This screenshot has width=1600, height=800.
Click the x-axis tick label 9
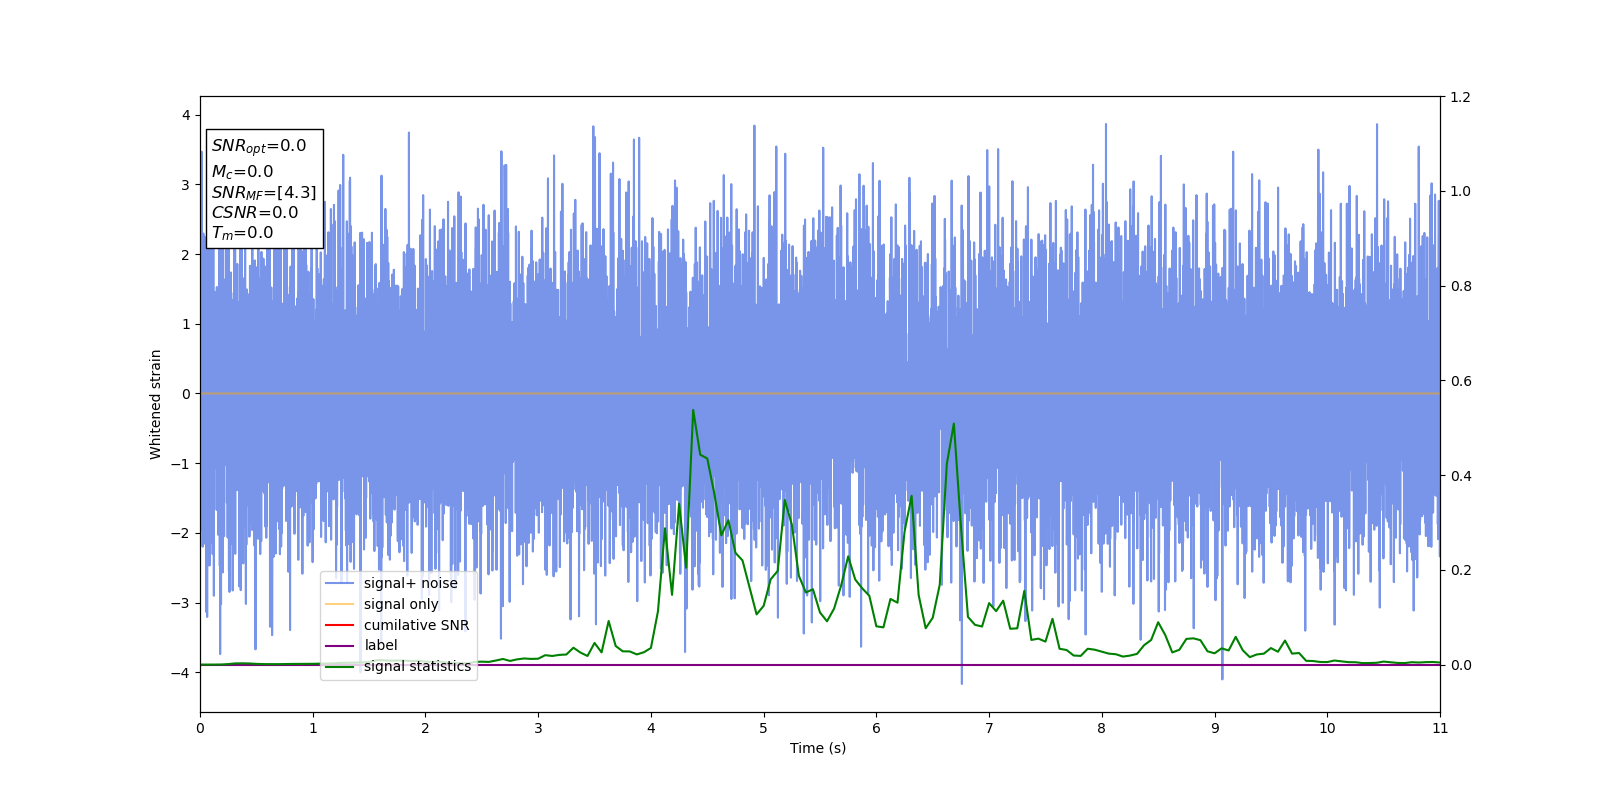click(x=1215, y=728)
